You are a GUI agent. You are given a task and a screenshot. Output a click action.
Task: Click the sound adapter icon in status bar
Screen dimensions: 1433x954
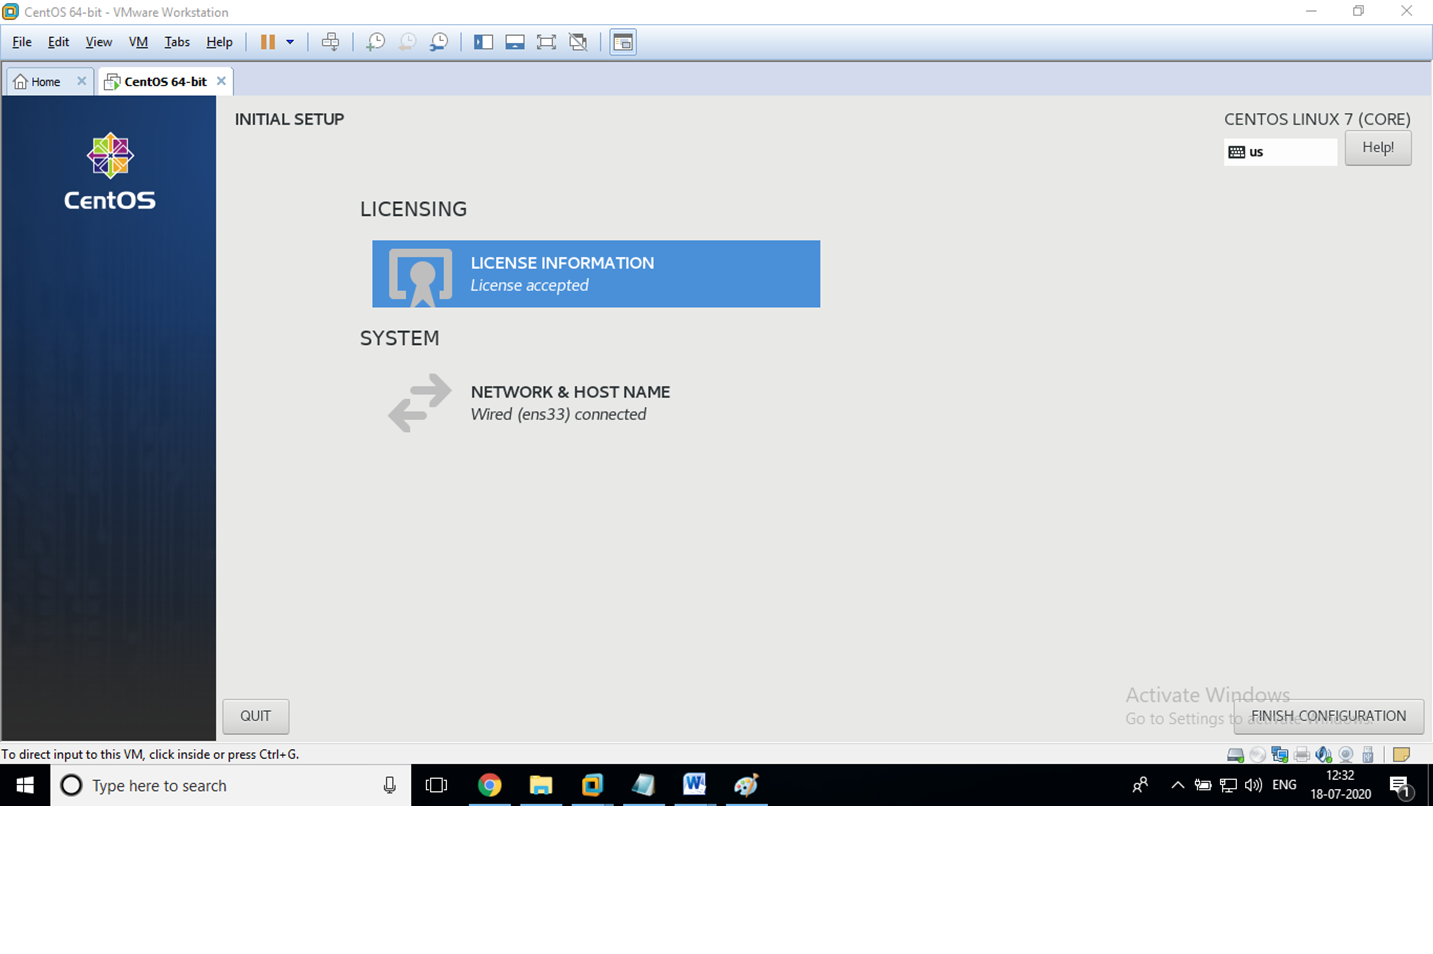tap(1322, 754)
